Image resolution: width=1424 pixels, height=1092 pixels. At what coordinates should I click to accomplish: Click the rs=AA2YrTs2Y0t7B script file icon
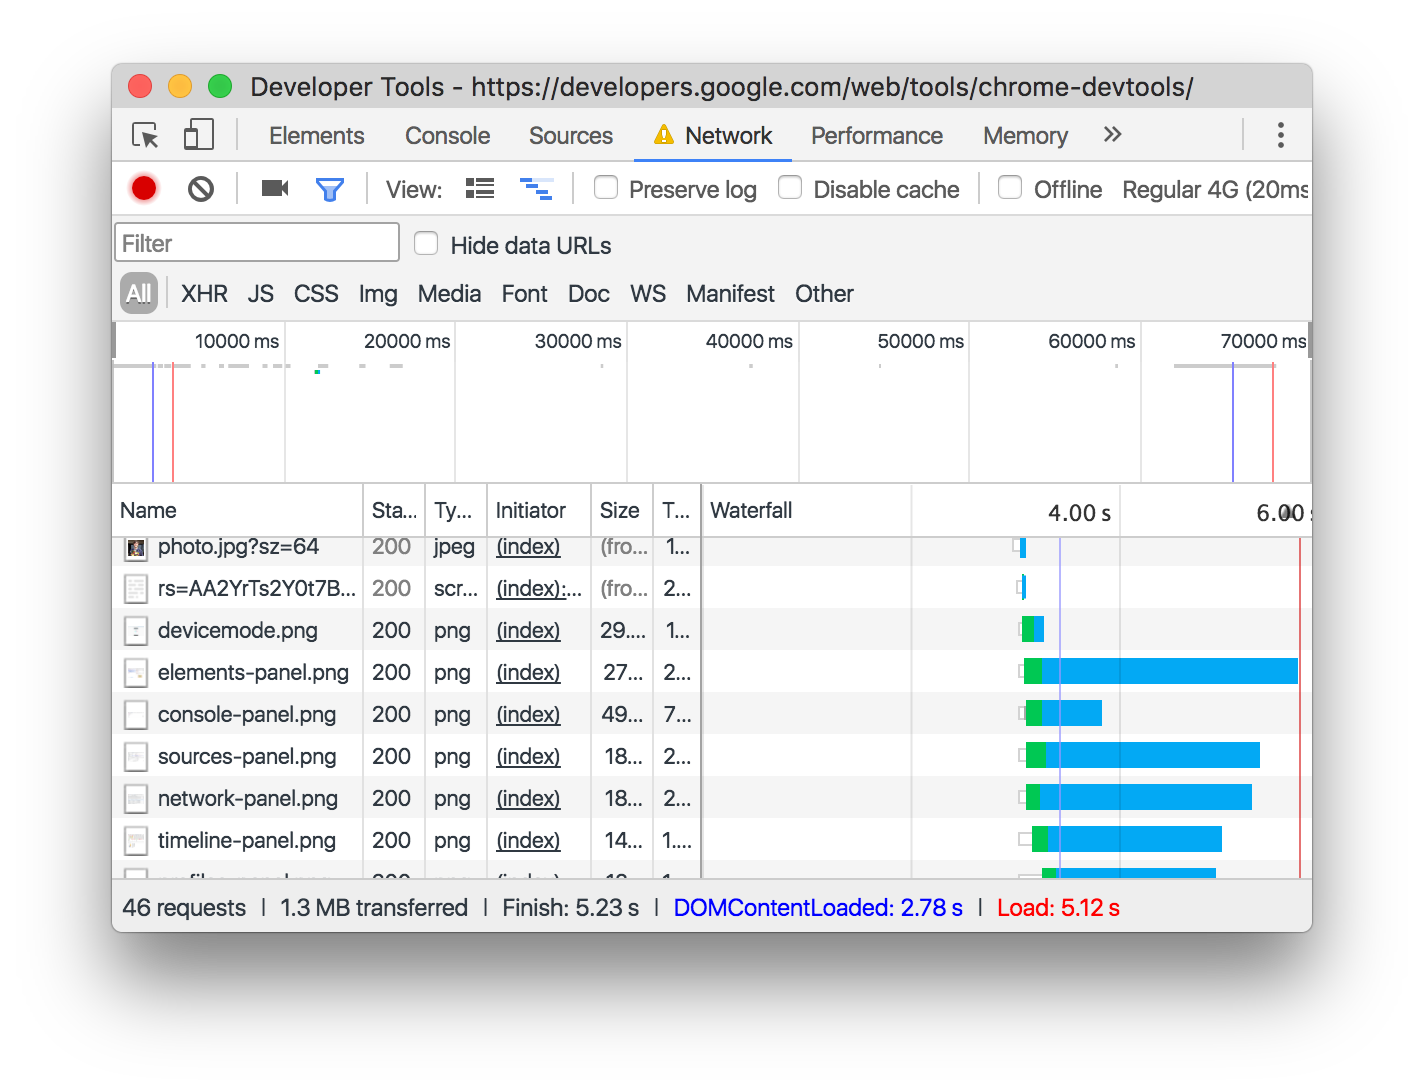click(136, 589)
